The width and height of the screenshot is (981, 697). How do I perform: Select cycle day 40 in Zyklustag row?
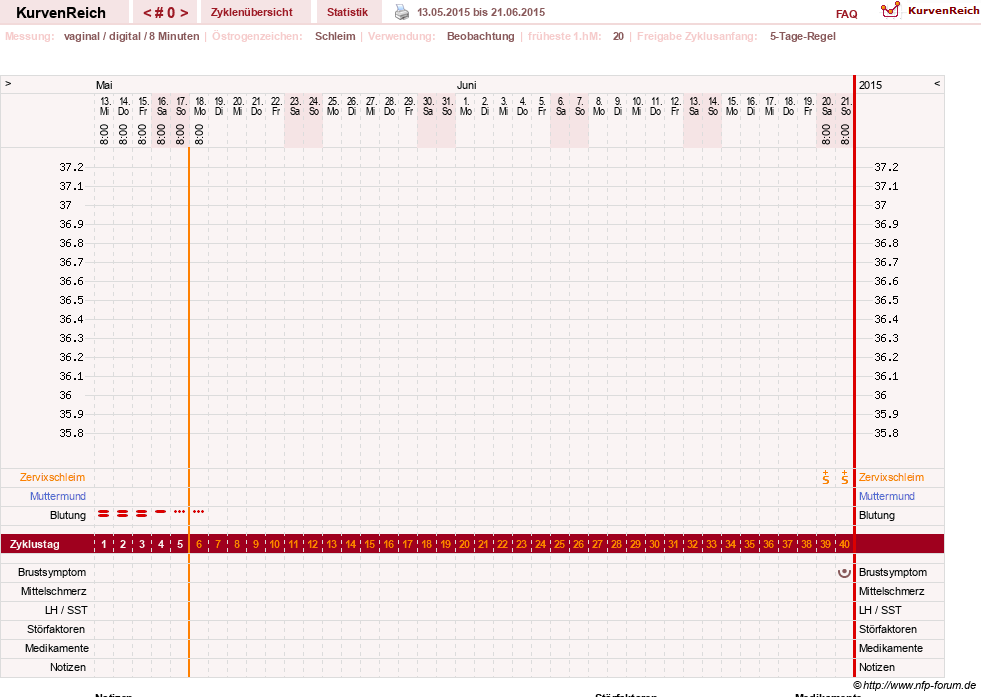click(844, 544)
